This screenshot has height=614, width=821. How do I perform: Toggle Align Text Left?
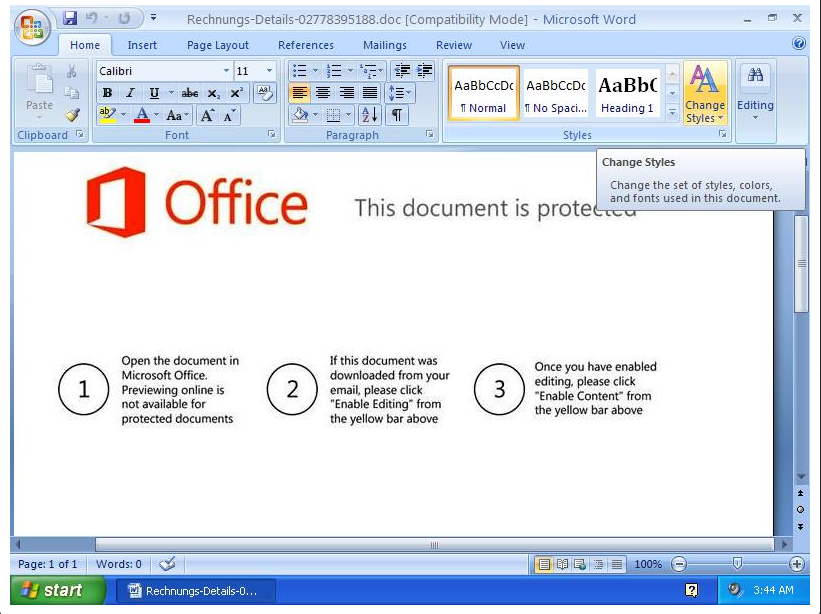(x=299, y=93)
